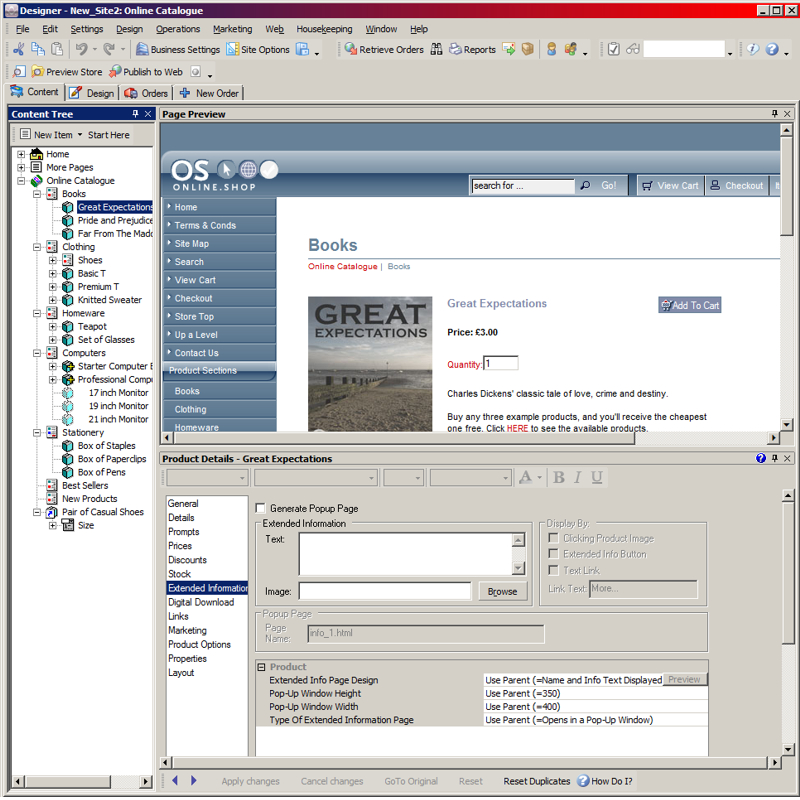This screenshot has width=800, height=800.
Task: Click Start Here in Content Tree
Action: click(x=108, y=135)
